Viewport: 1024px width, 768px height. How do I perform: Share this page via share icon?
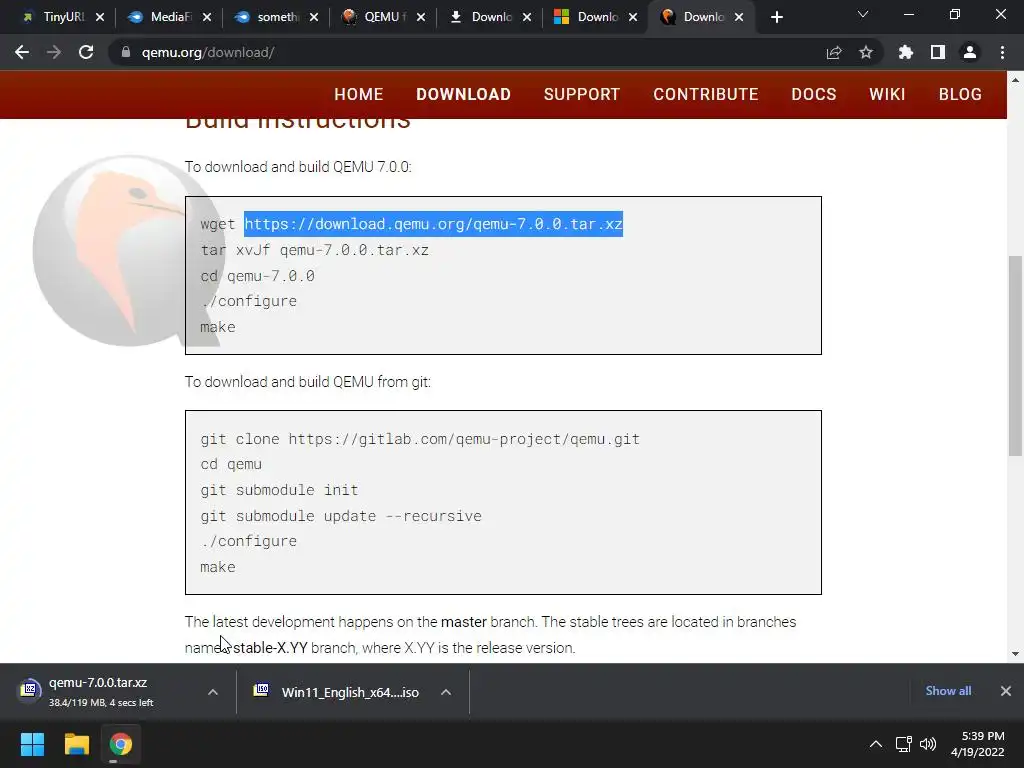(834, 52)
